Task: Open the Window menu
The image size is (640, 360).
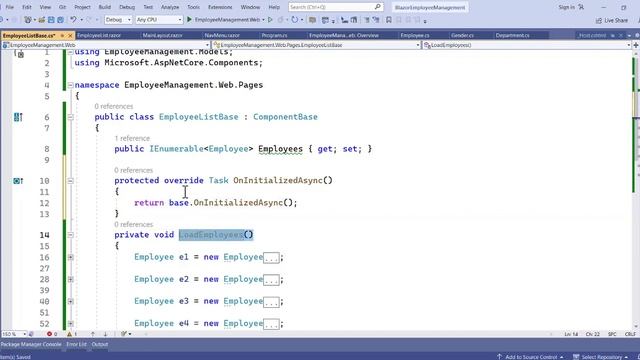Action: 250,7
